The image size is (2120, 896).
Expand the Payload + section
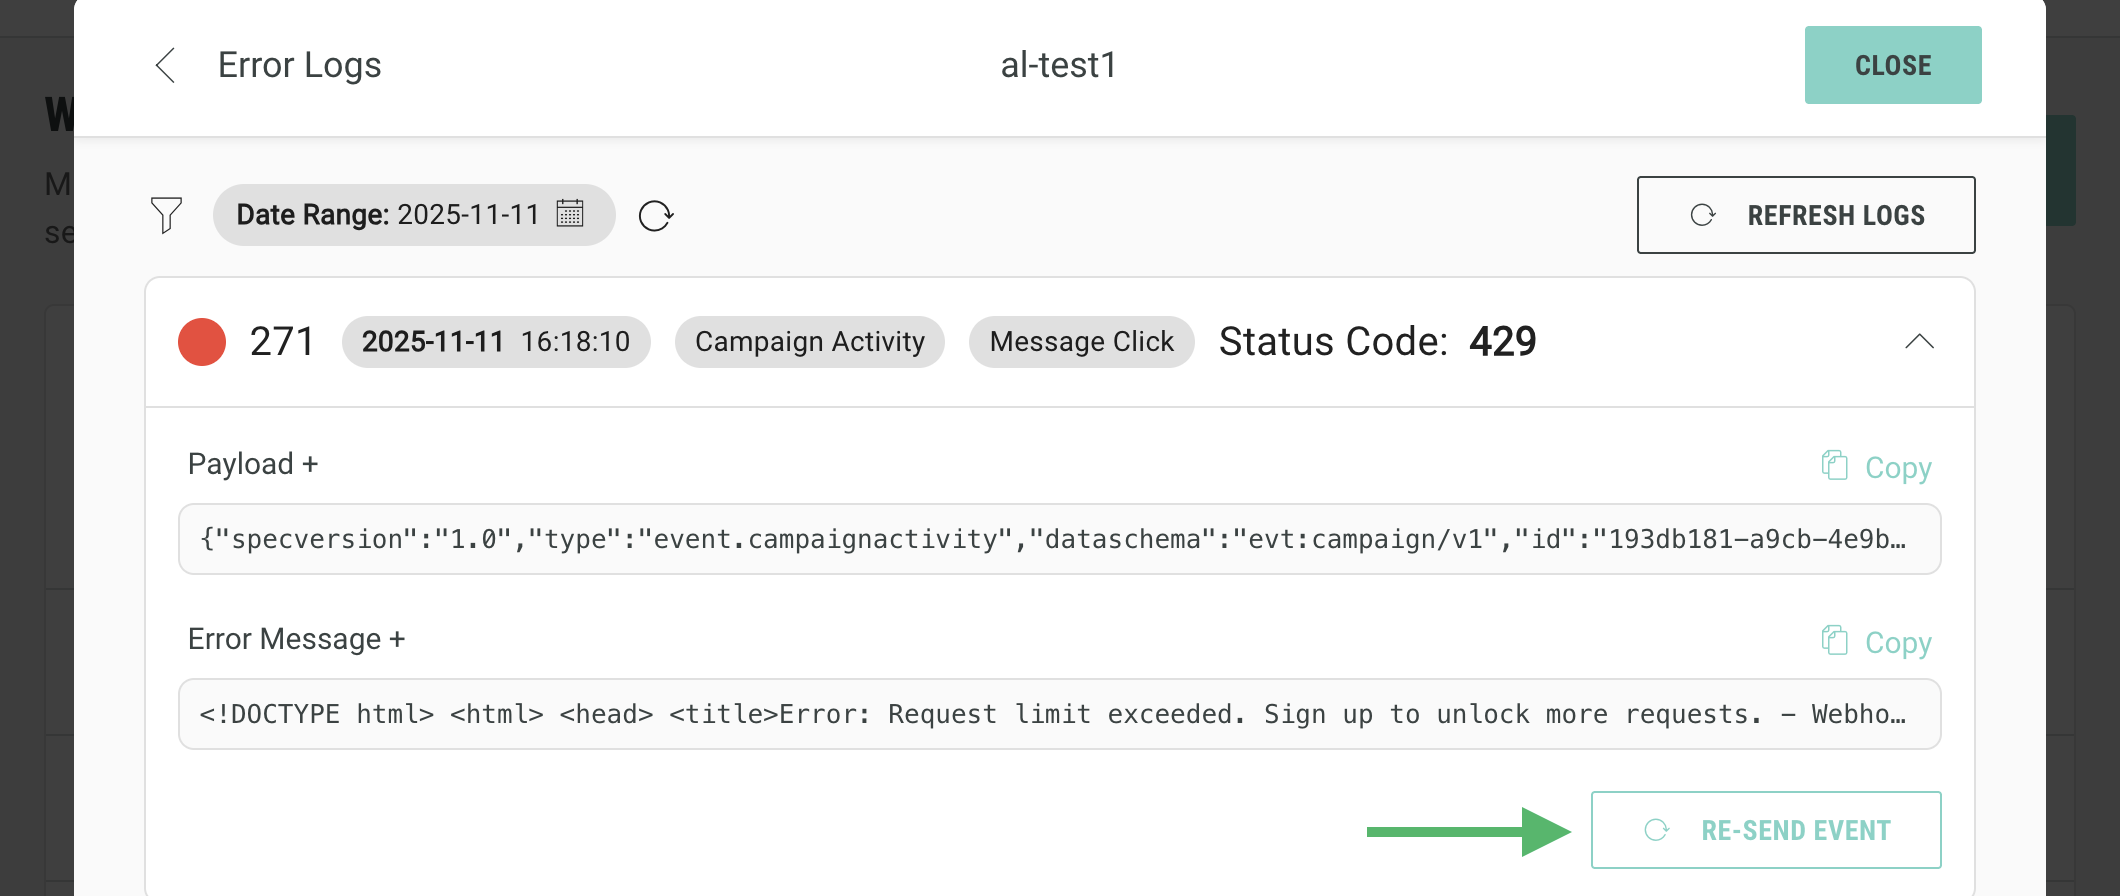[253, 464]
